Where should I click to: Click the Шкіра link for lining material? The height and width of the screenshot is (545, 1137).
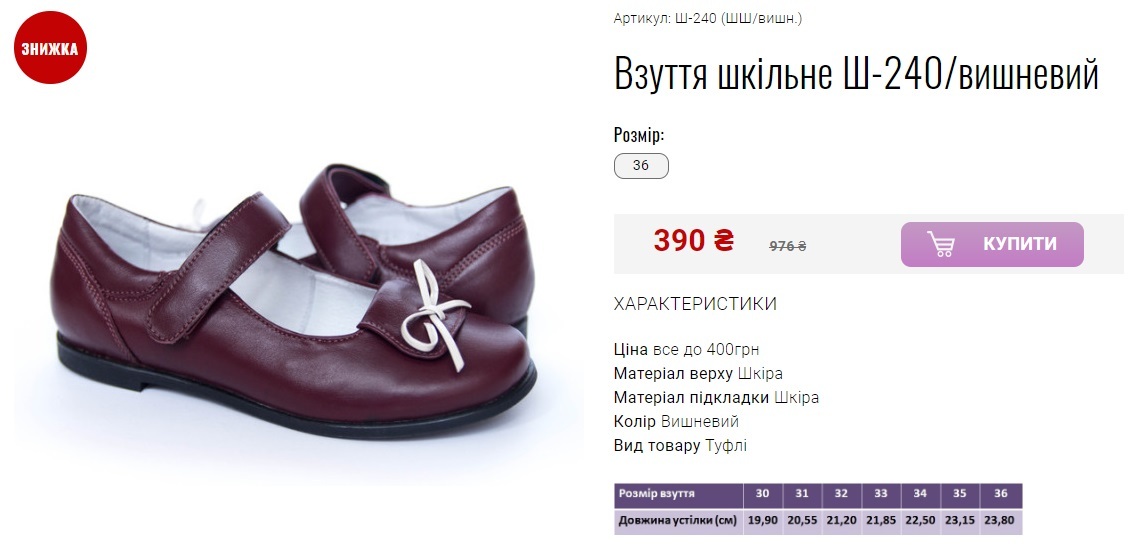[x=796, y=398]
